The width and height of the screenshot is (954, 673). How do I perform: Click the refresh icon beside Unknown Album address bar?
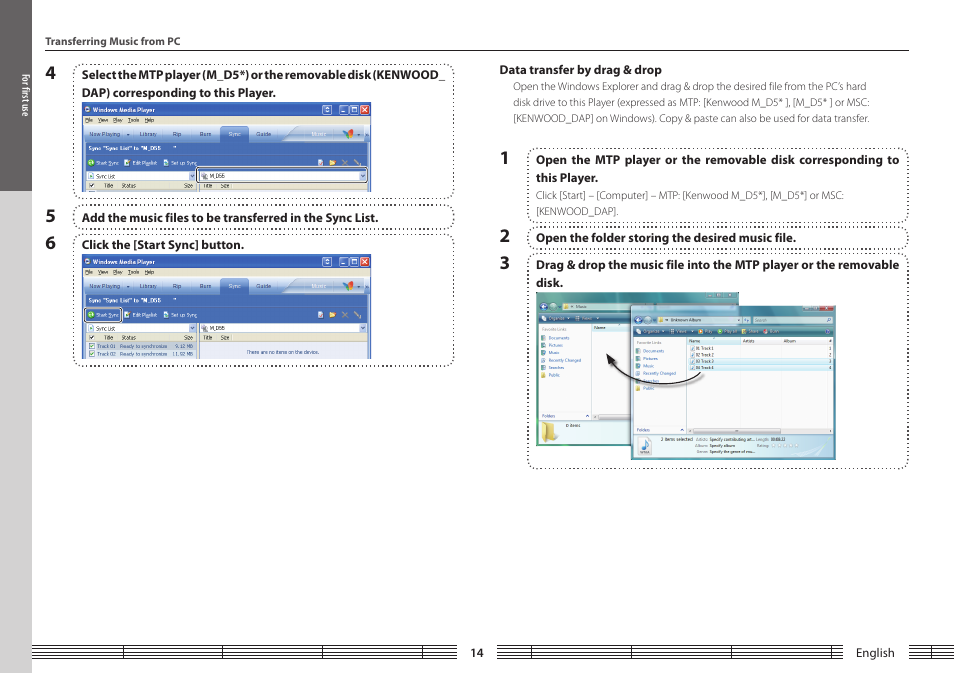click(x=747, y=320)
